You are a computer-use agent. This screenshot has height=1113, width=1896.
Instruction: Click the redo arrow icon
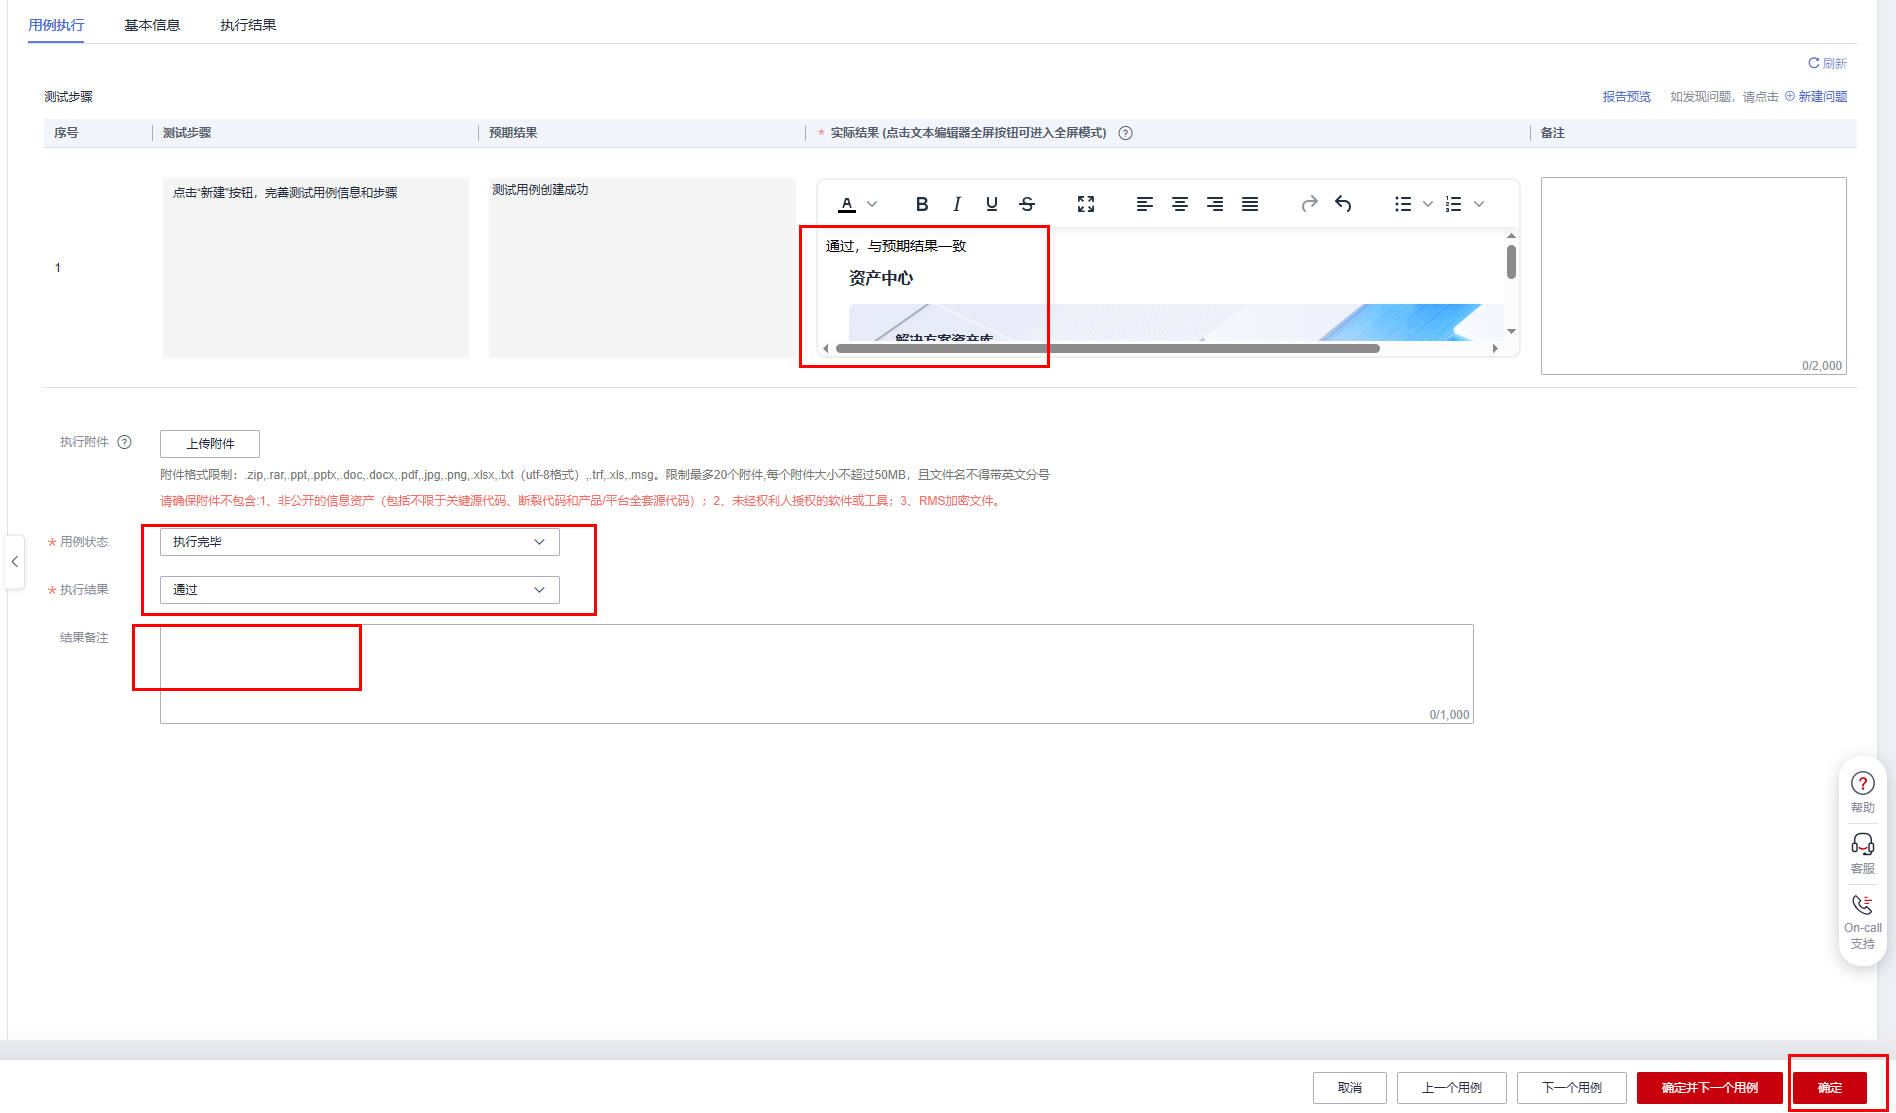point(1309,204)
